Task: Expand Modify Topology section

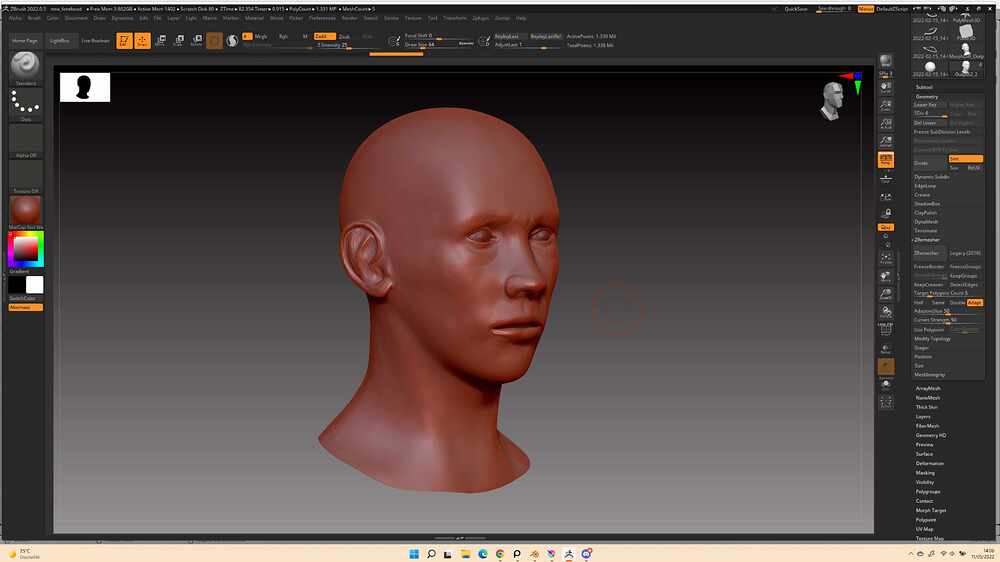Action: 932,339
